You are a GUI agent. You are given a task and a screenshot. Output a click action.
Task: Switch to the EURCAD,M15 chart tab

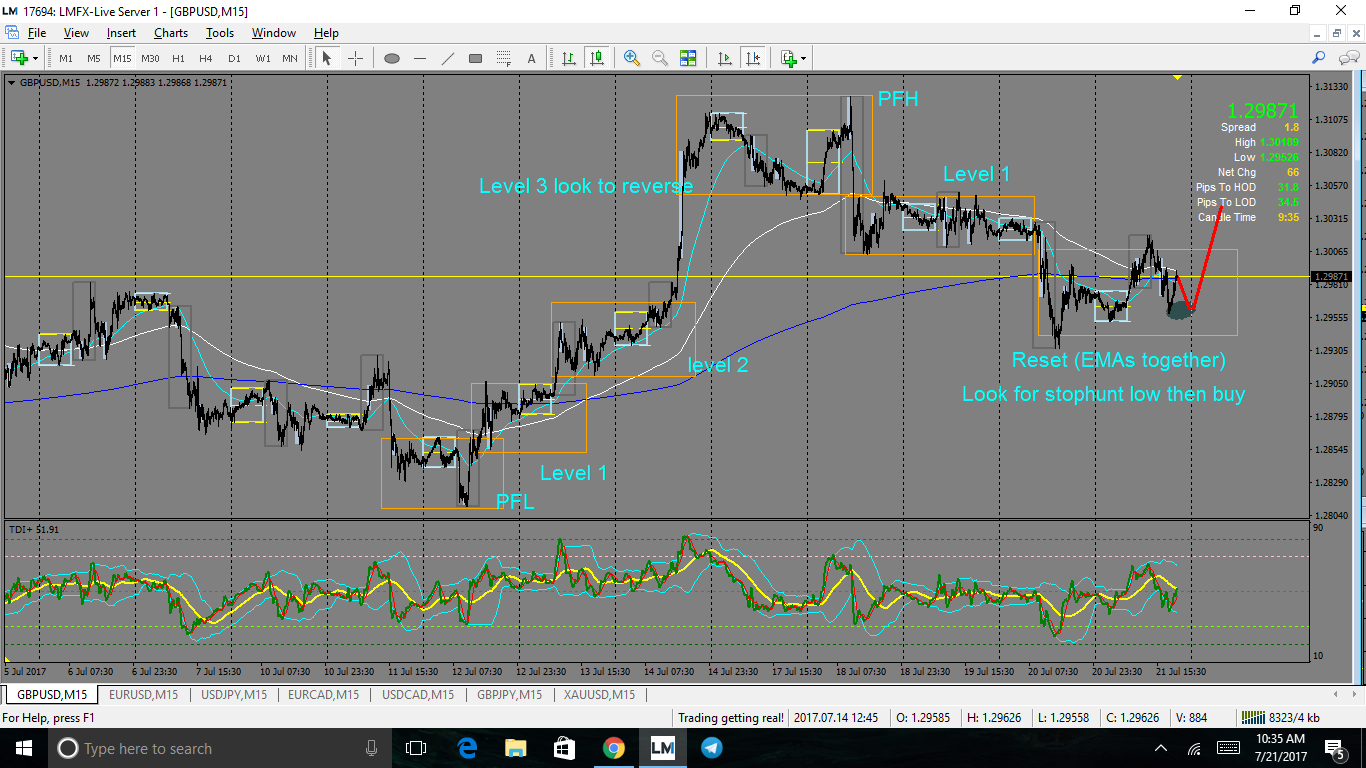tap(323, 694)
